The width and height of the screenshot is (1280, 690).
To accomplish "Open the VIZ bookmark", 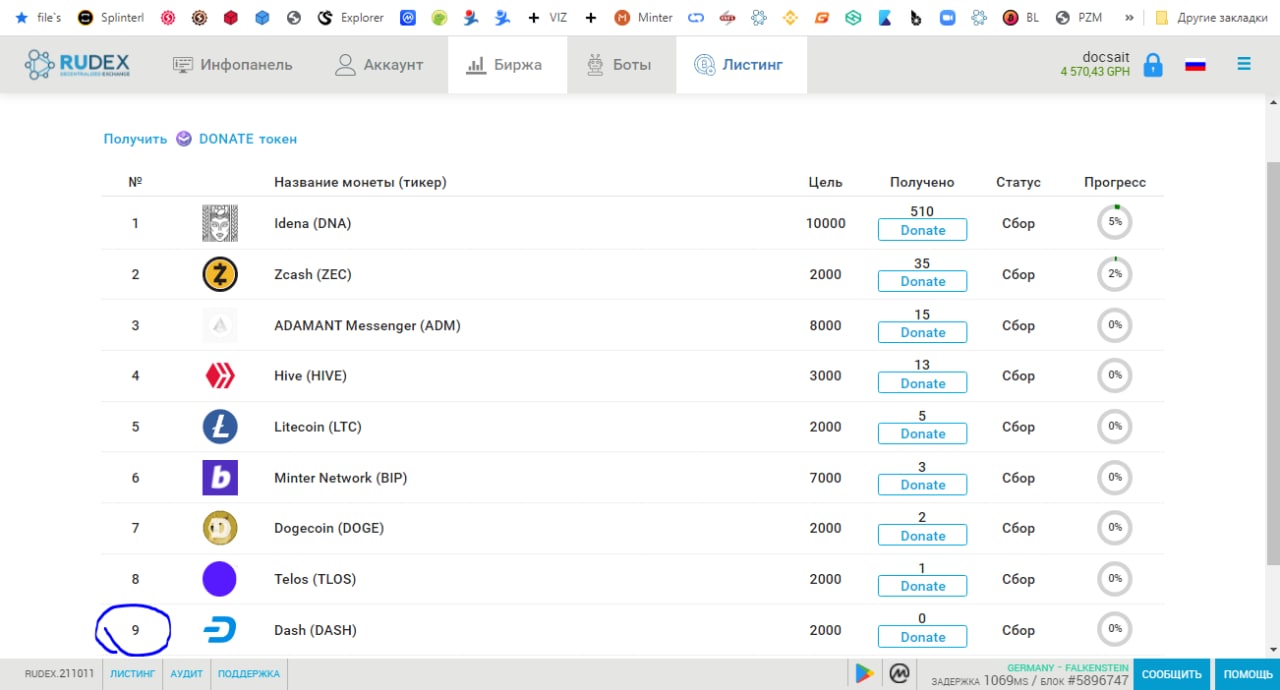I will coord(548,17).
